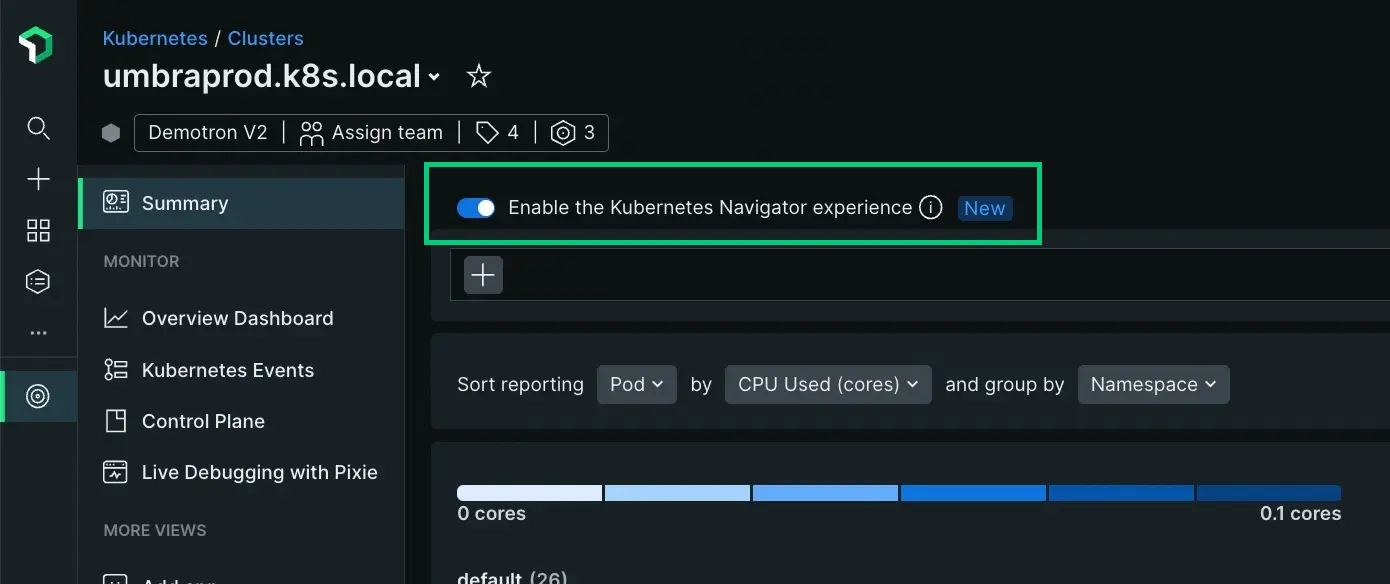Expand the Namespace group-by dropdown
The image size is (1390, 584).
1153,385
